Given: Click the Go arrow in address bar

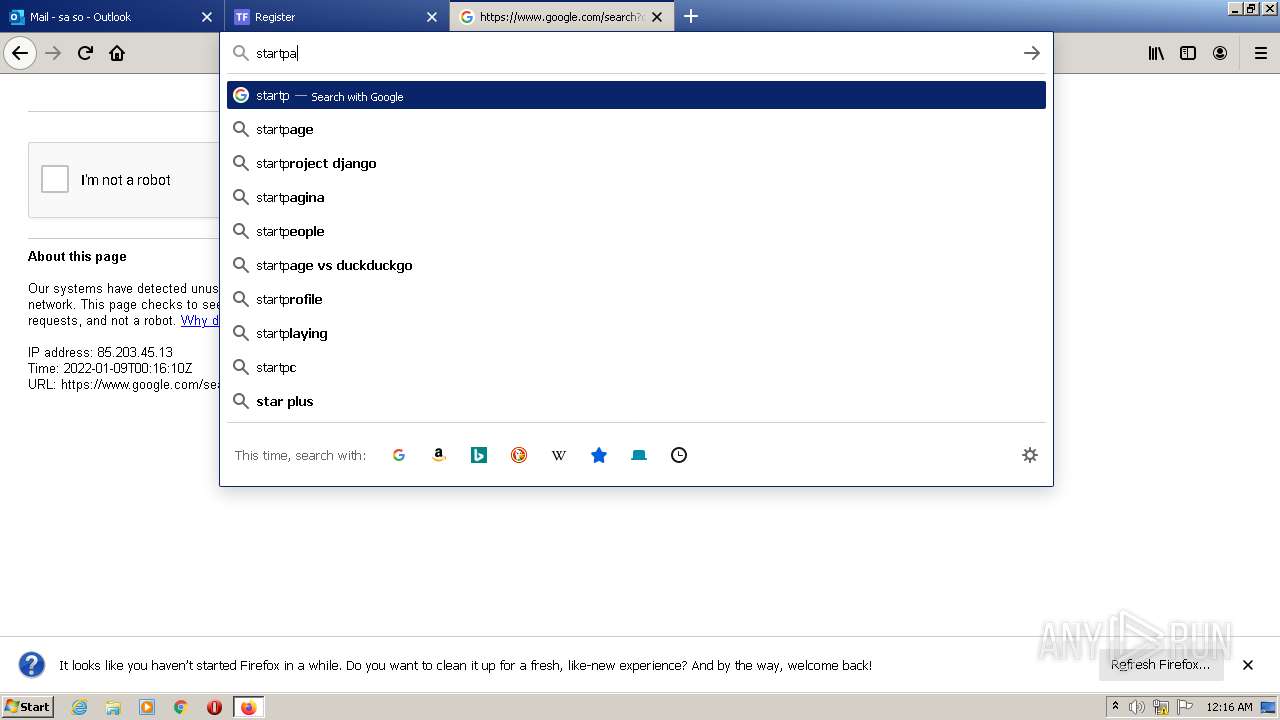Looking at the screenshot, I should (1032, 53).
